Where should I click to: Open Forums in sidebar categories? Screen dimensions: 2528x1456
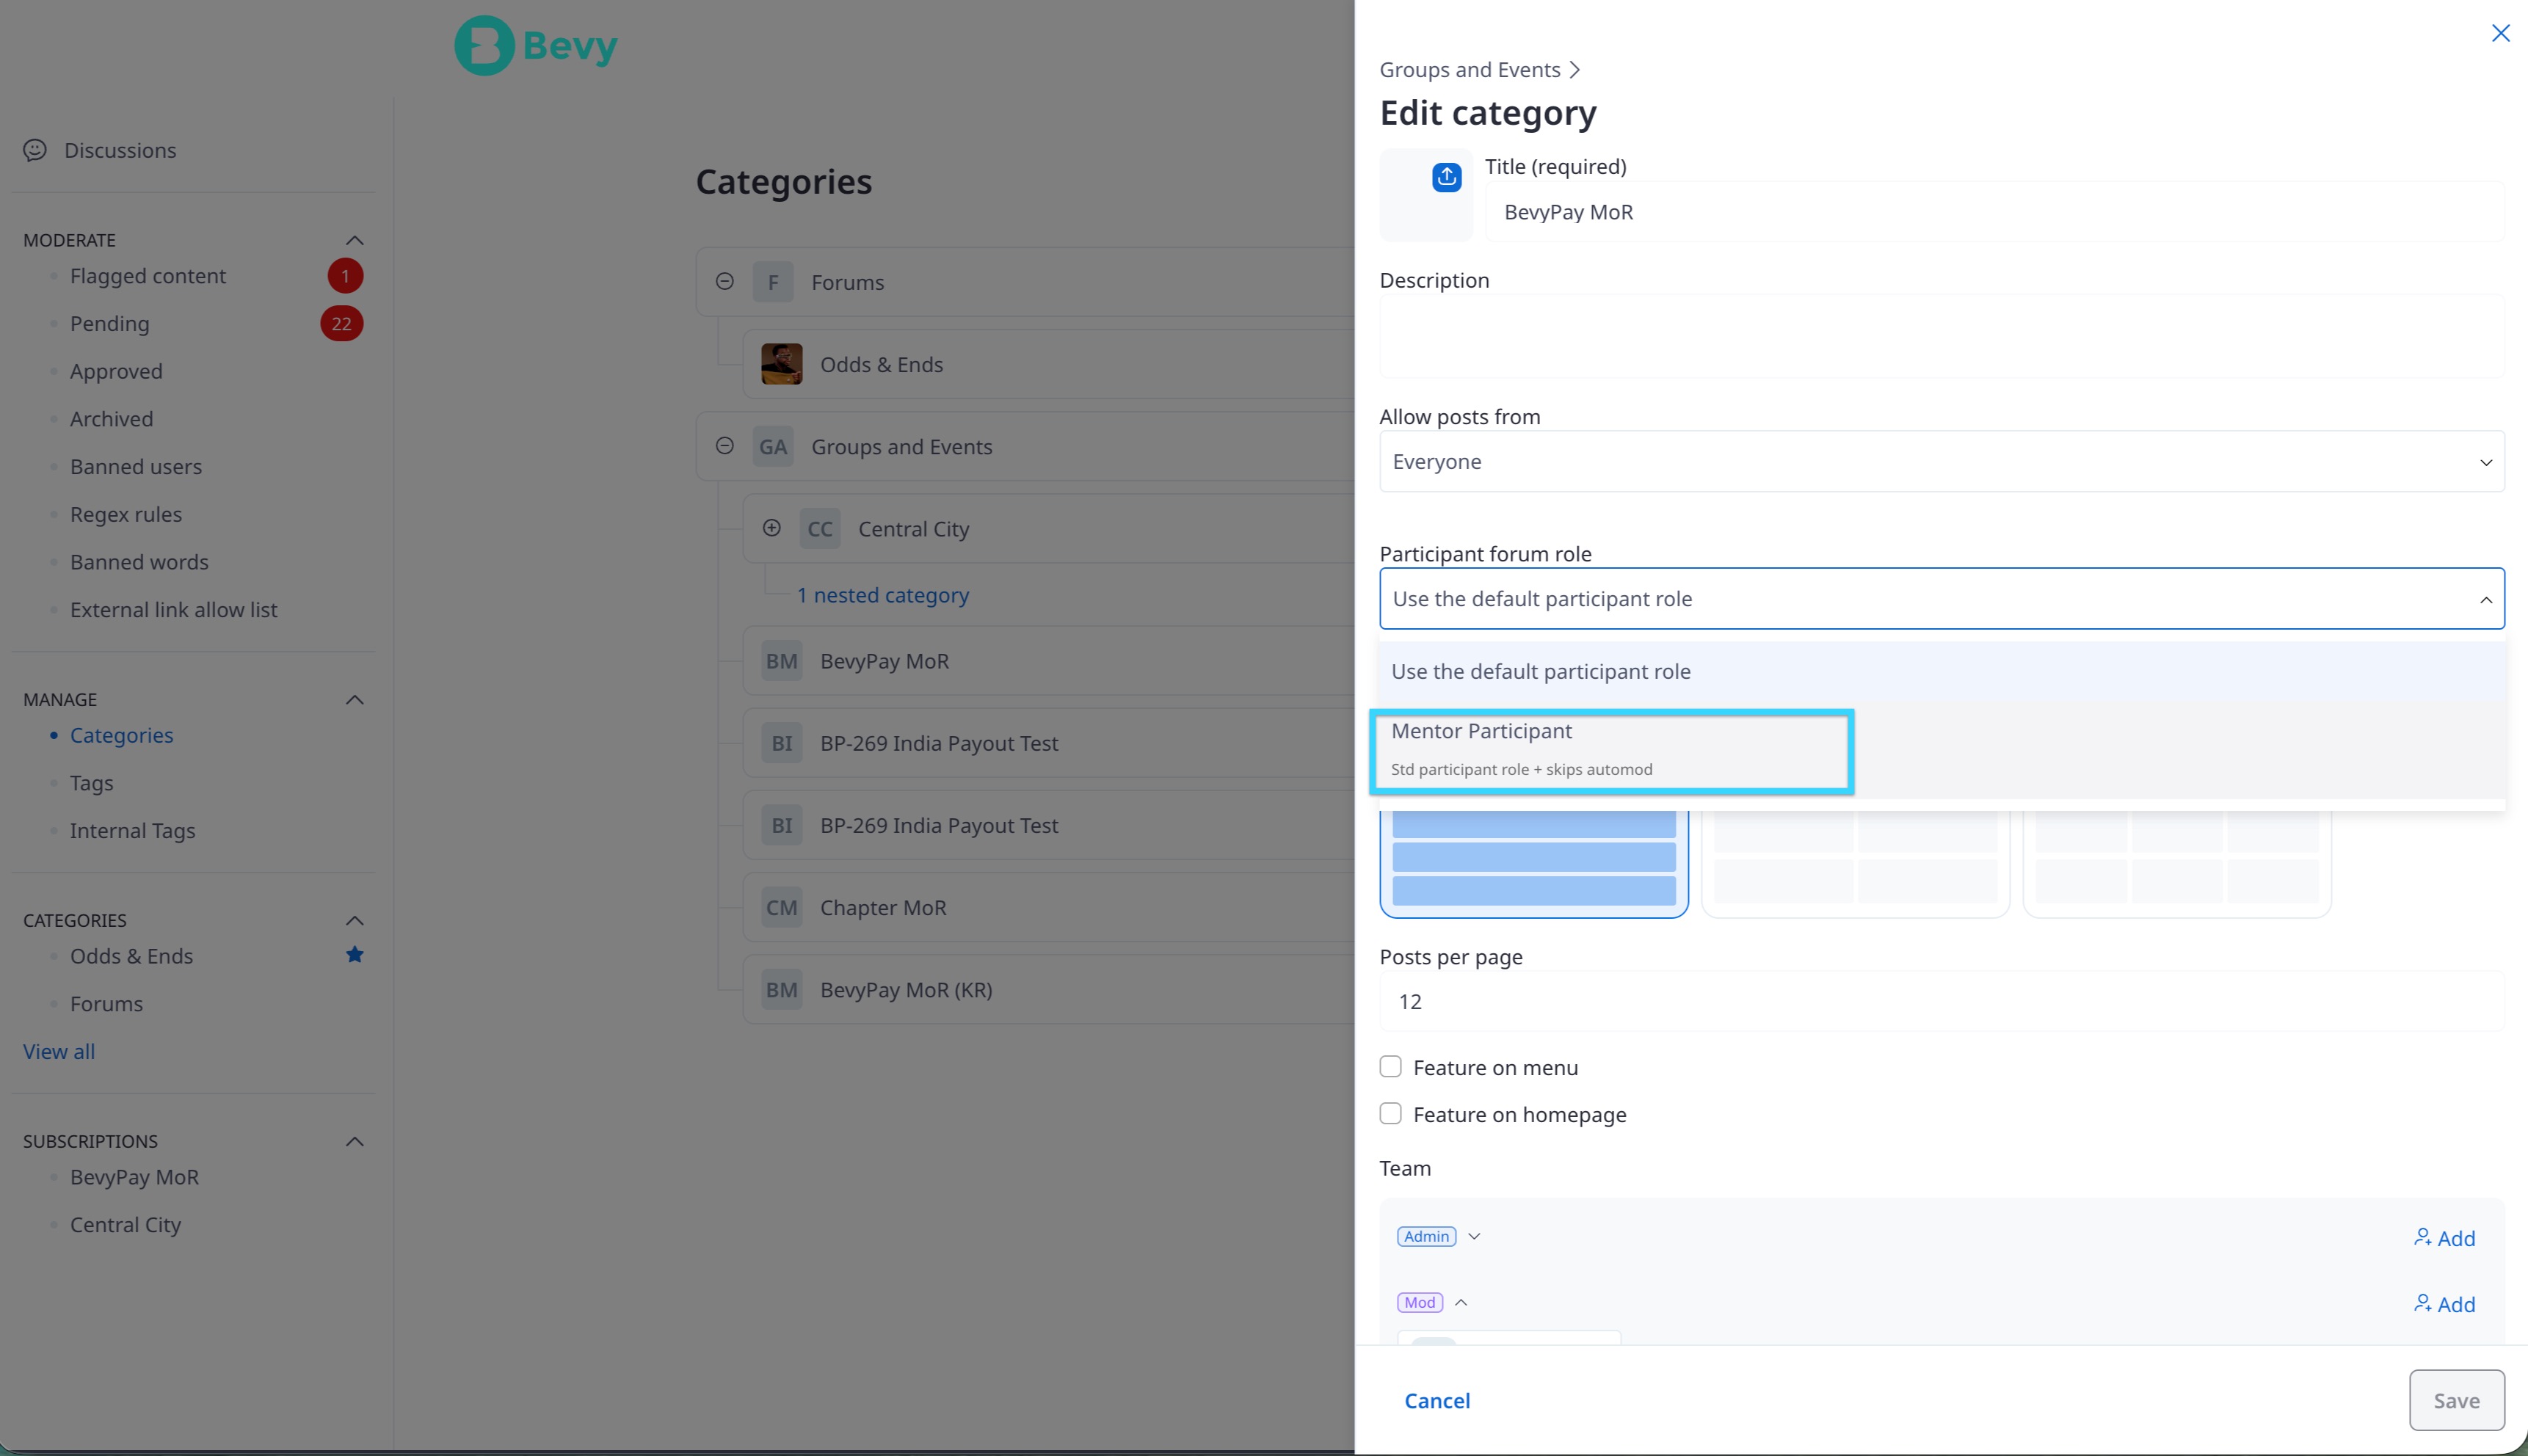(106, 1004)
